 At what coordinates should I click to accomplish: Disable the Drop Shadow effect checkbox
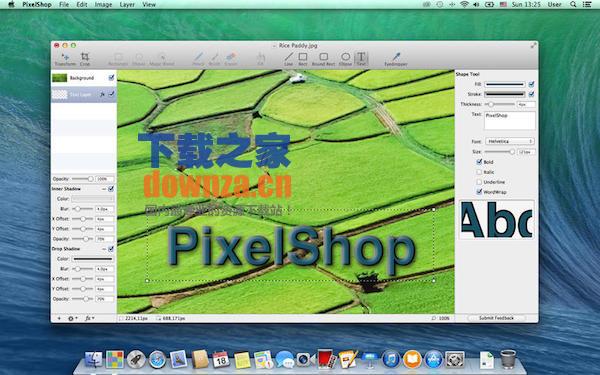pyautogui.click(x=111, y=249)
